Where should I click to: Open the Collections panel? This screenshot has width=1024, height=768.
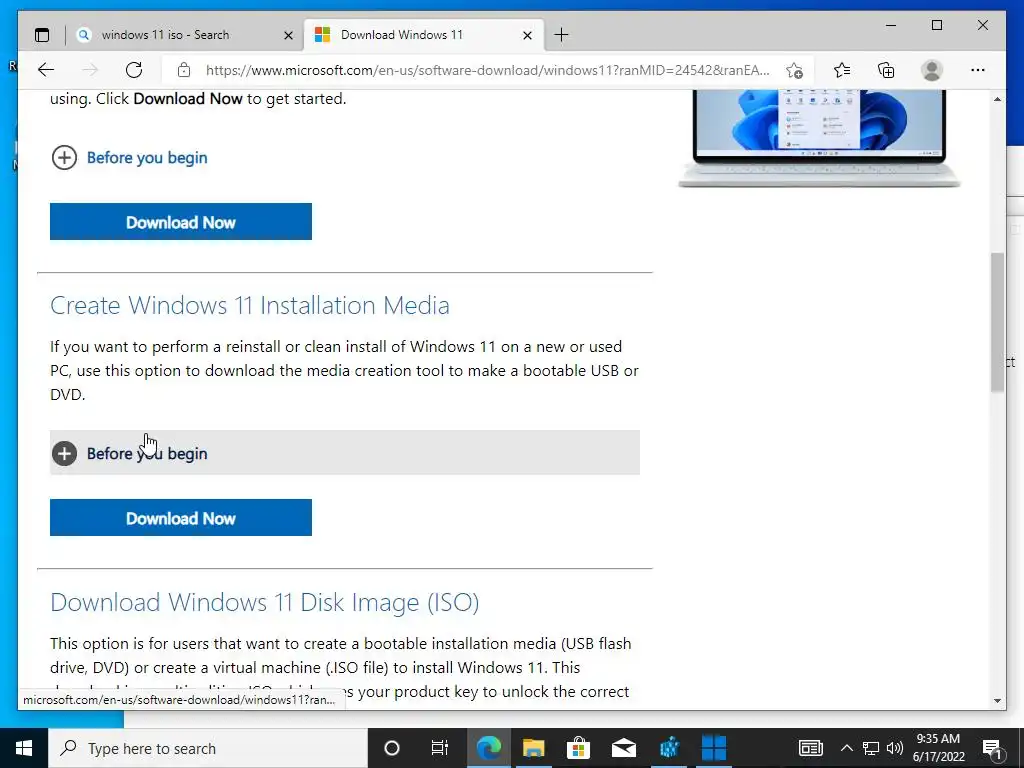pyautogui.click(x=886, y=70)
